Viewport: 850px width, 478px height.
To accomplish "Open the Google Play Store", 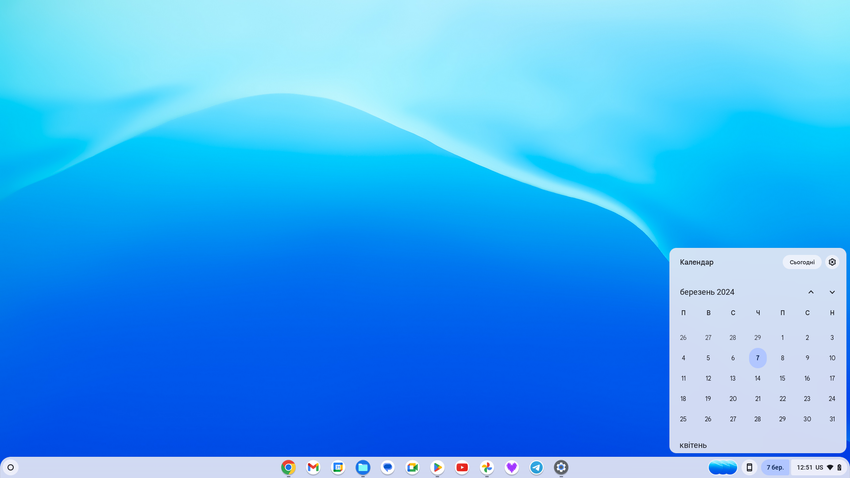I will [437, 467].
